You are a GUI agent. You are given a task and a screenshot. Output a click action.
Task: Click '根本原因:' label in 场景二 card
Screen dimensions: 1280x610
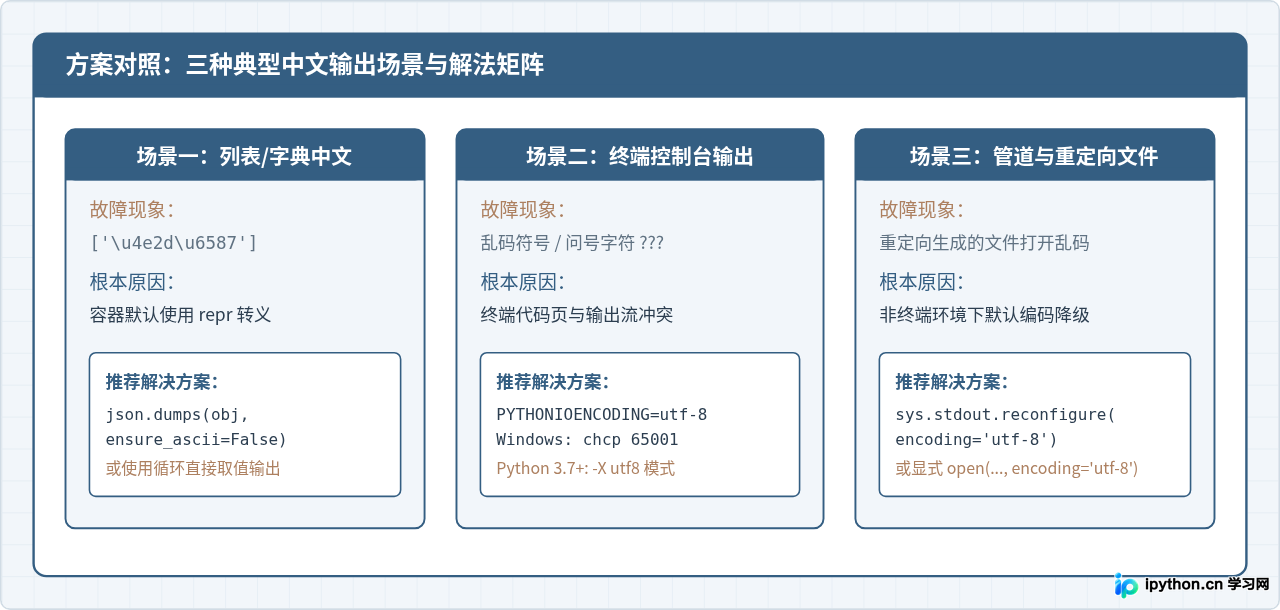tap(522, 282)
